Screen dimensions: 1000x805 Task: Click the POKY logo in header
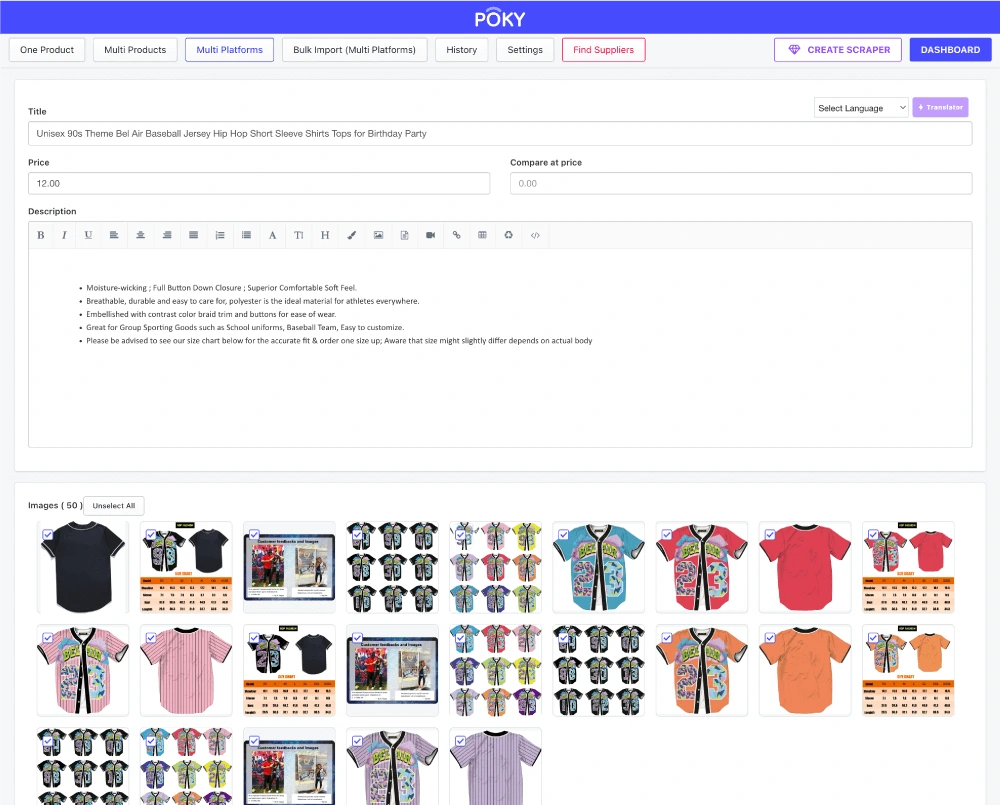[500, 18]
